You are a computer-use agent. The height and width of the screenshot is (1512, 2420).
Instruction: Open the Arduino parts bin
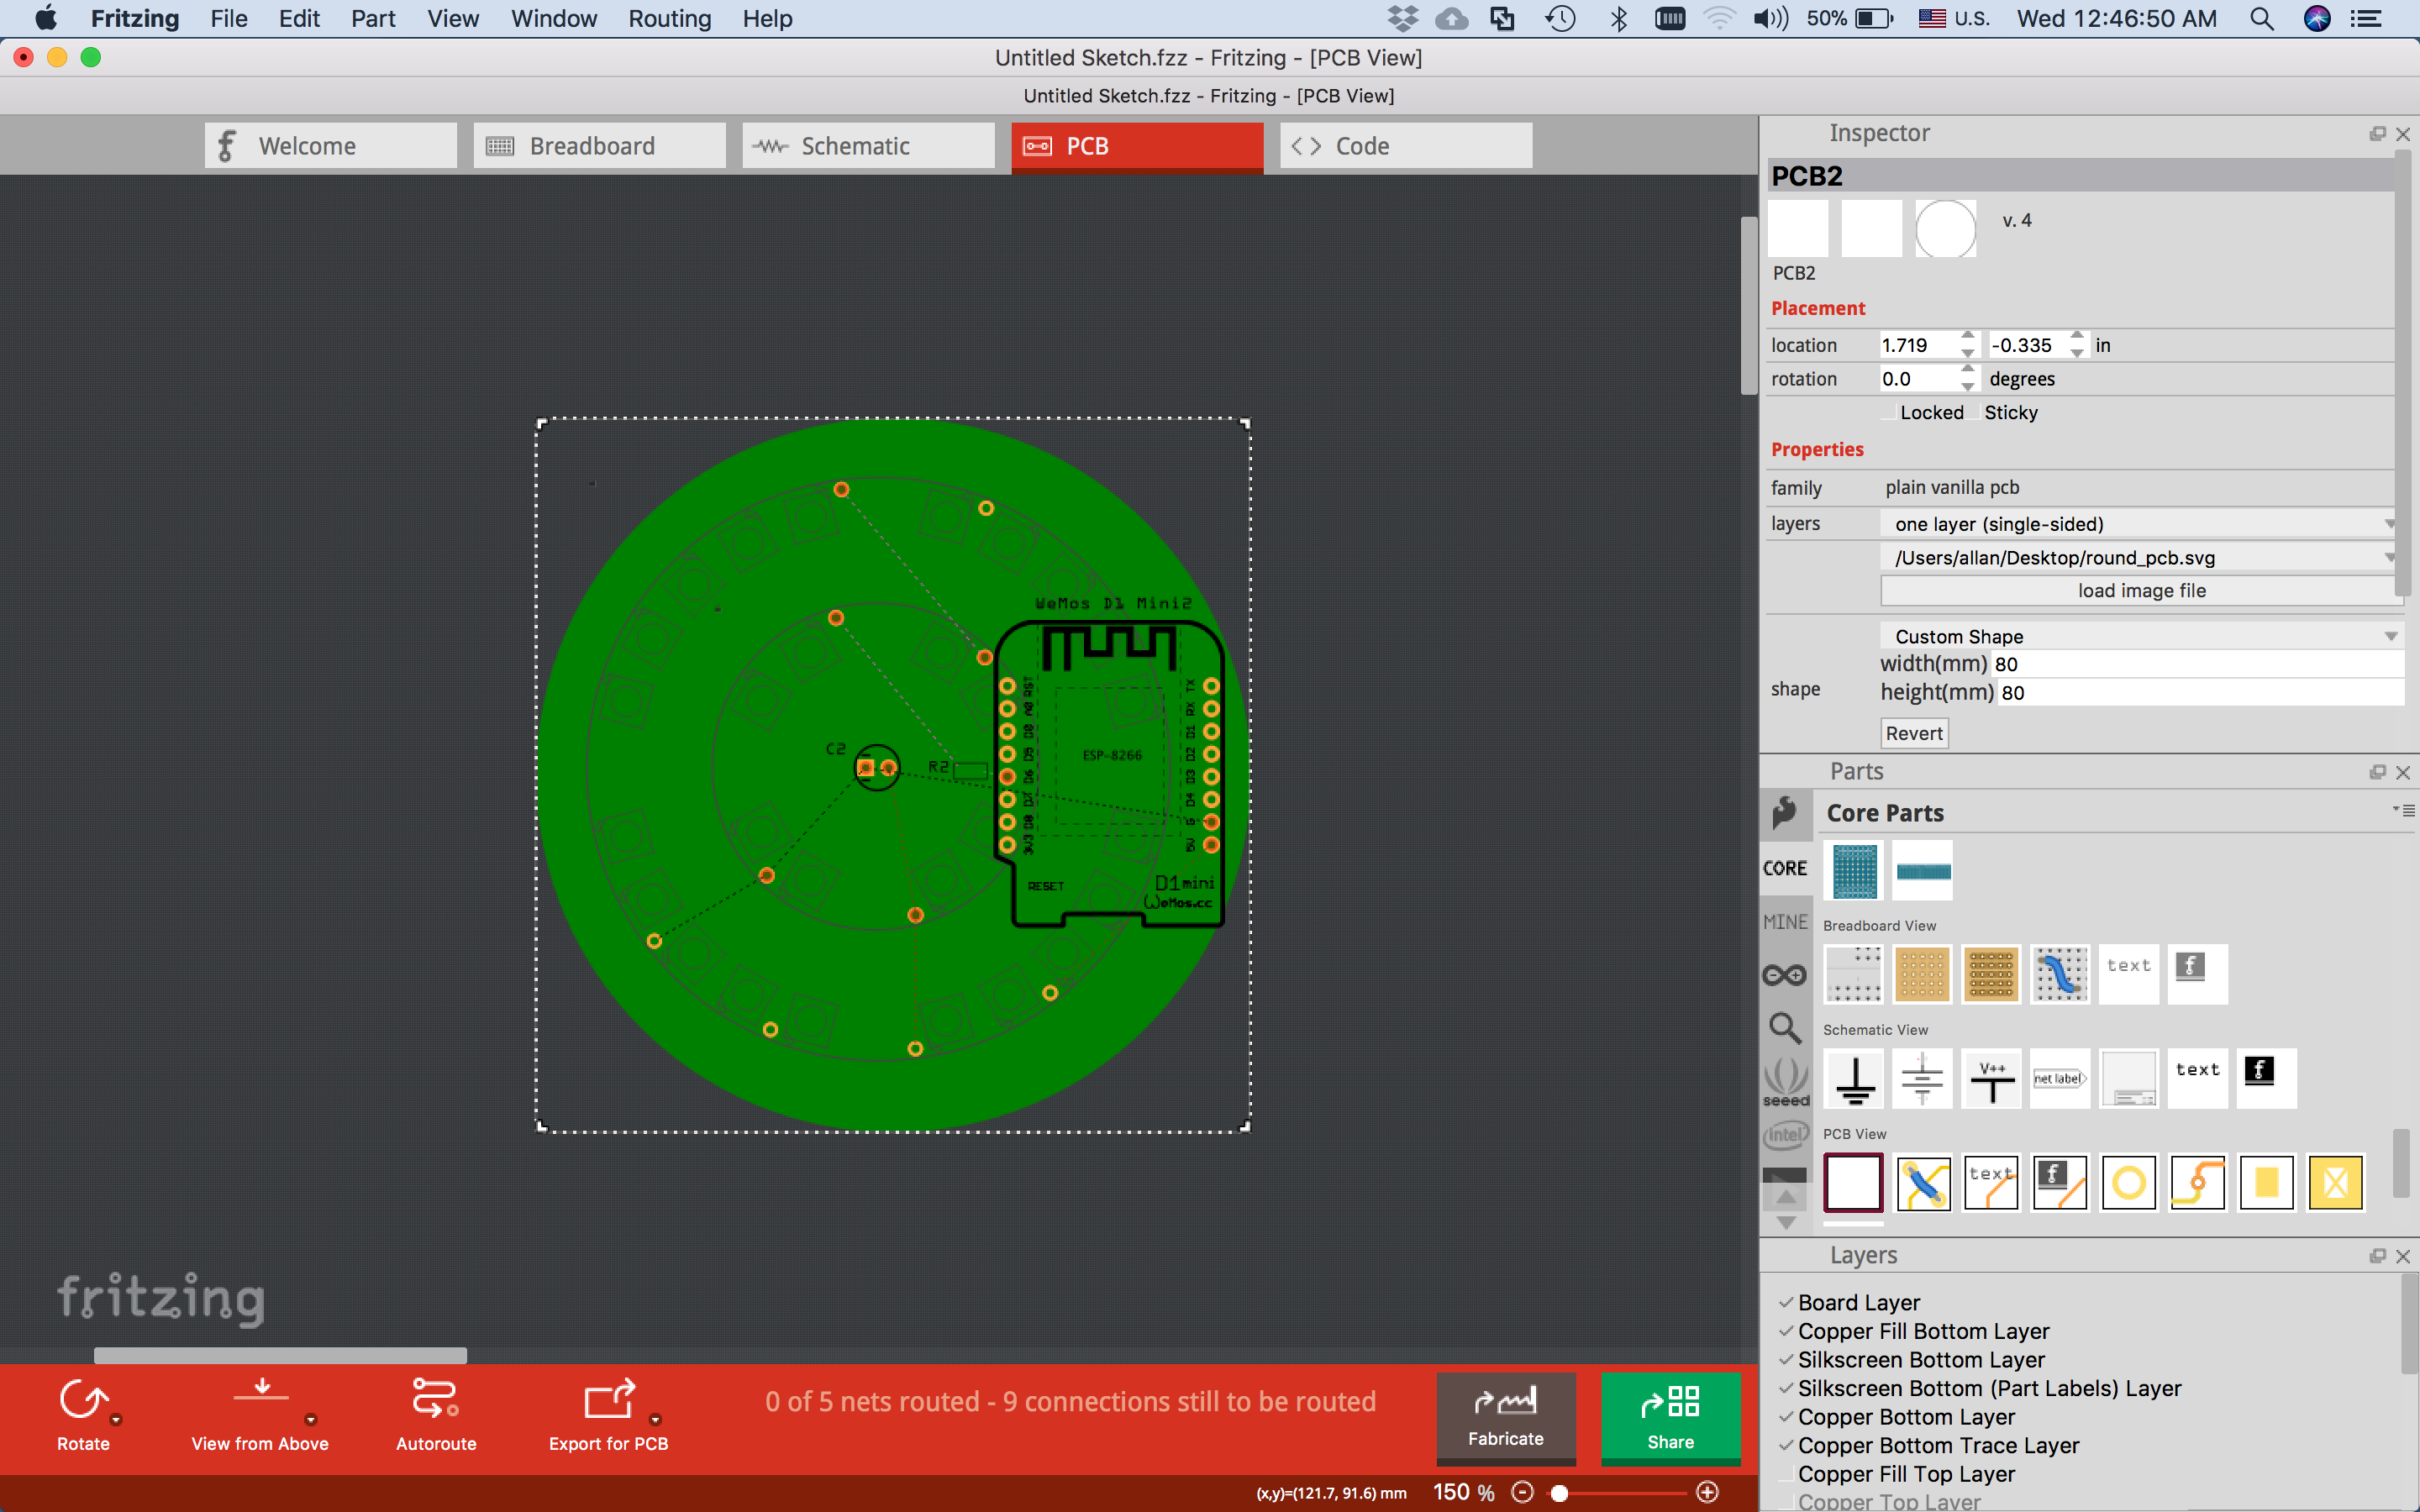click(1785, 975)
